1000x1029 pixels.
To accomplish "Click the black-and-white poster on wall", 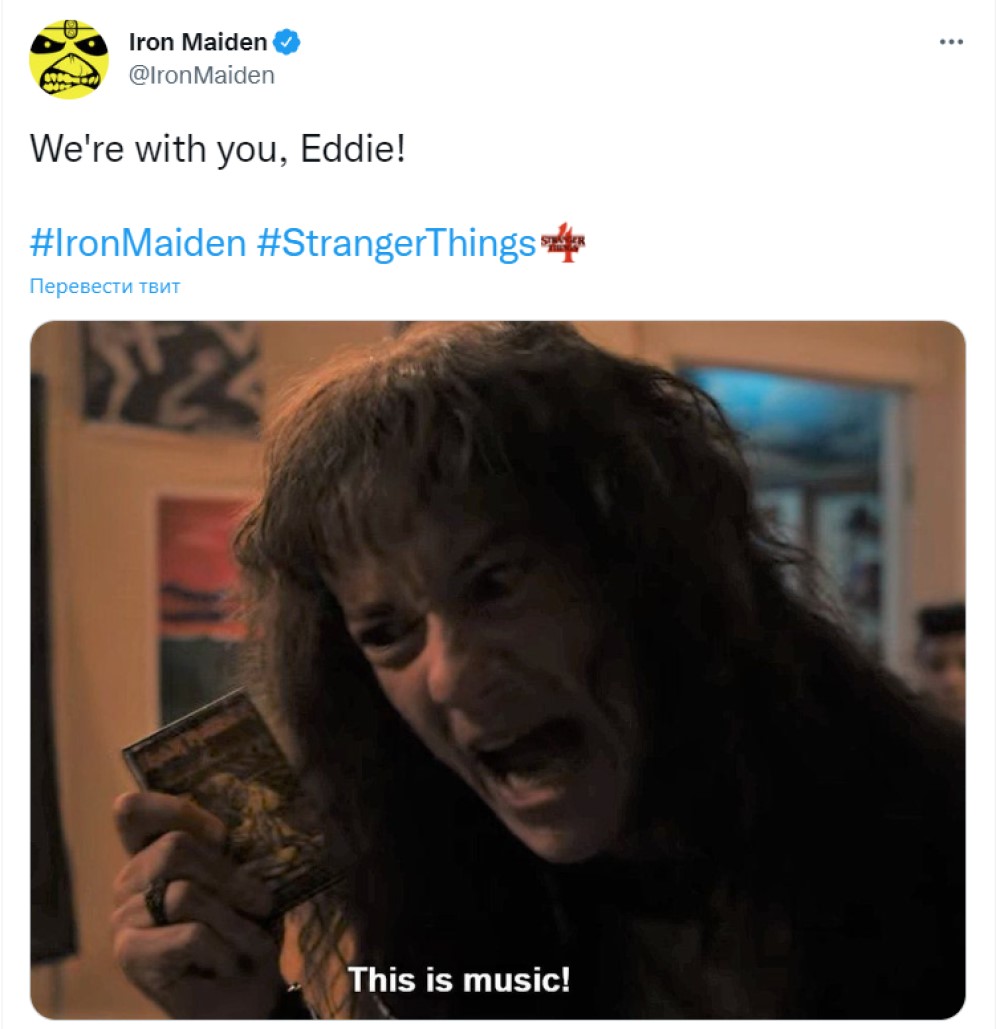I will (172, 375).
